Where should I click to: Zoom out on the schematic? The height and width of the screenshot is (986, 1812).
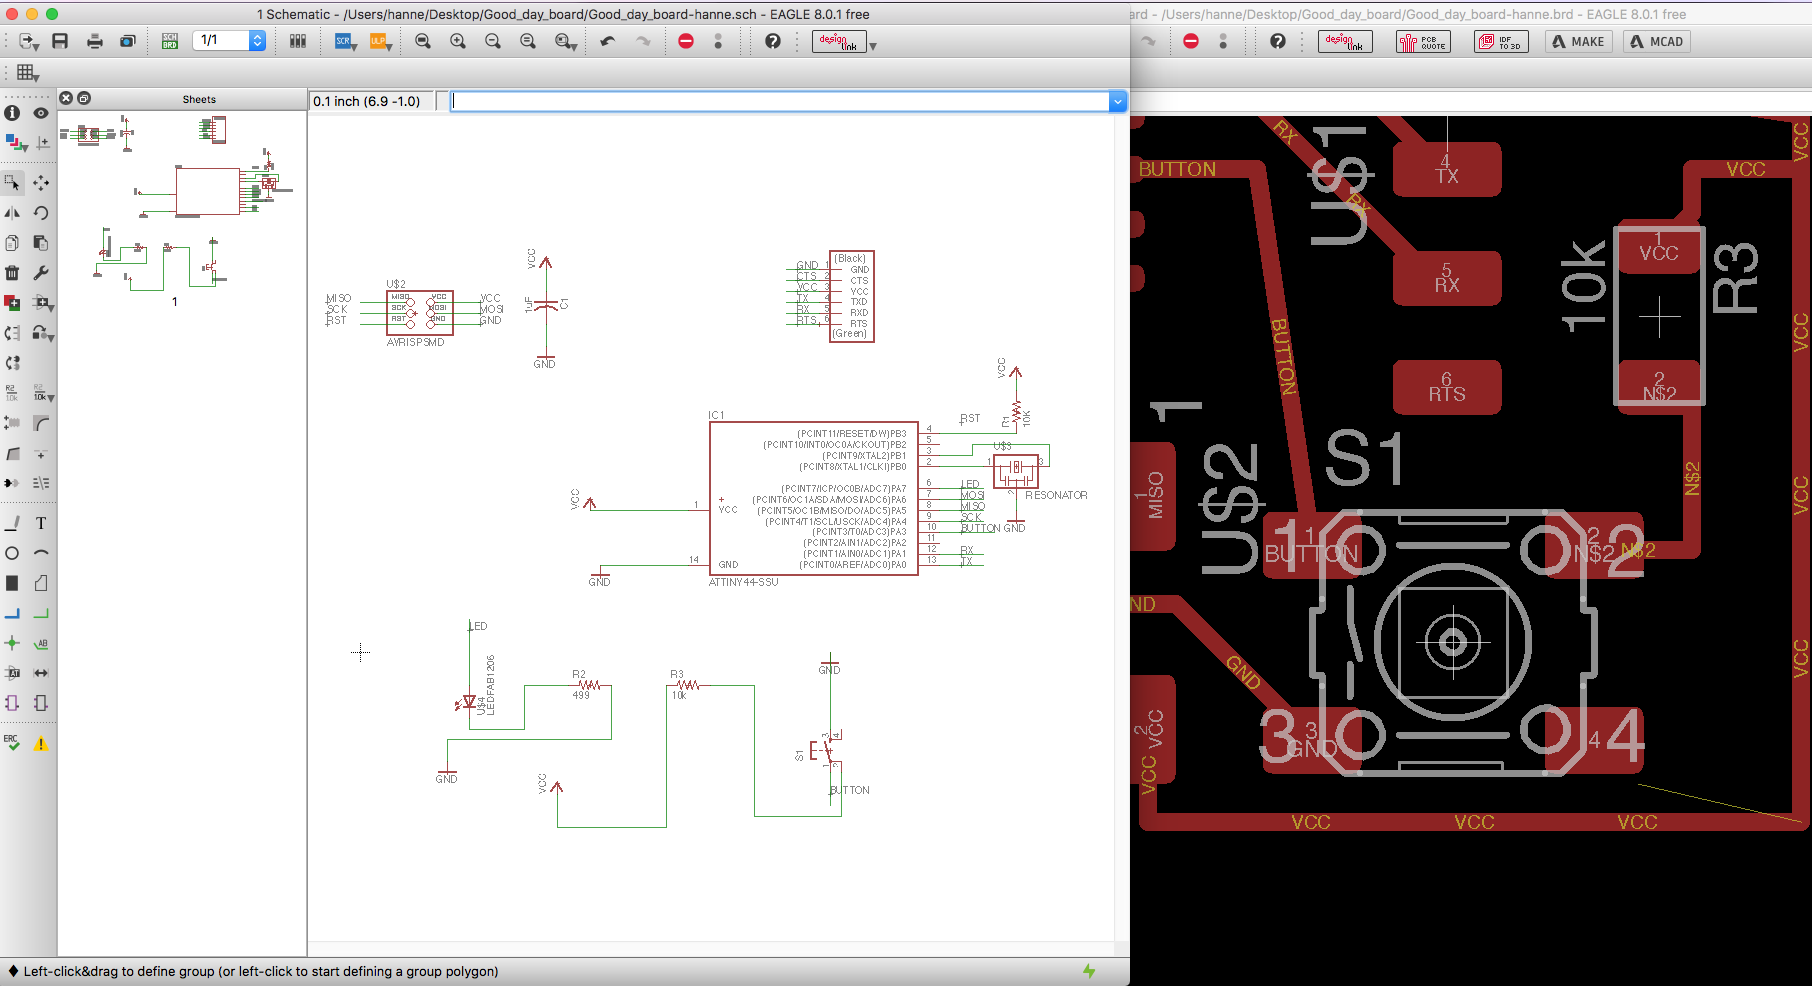coord(493,41)
